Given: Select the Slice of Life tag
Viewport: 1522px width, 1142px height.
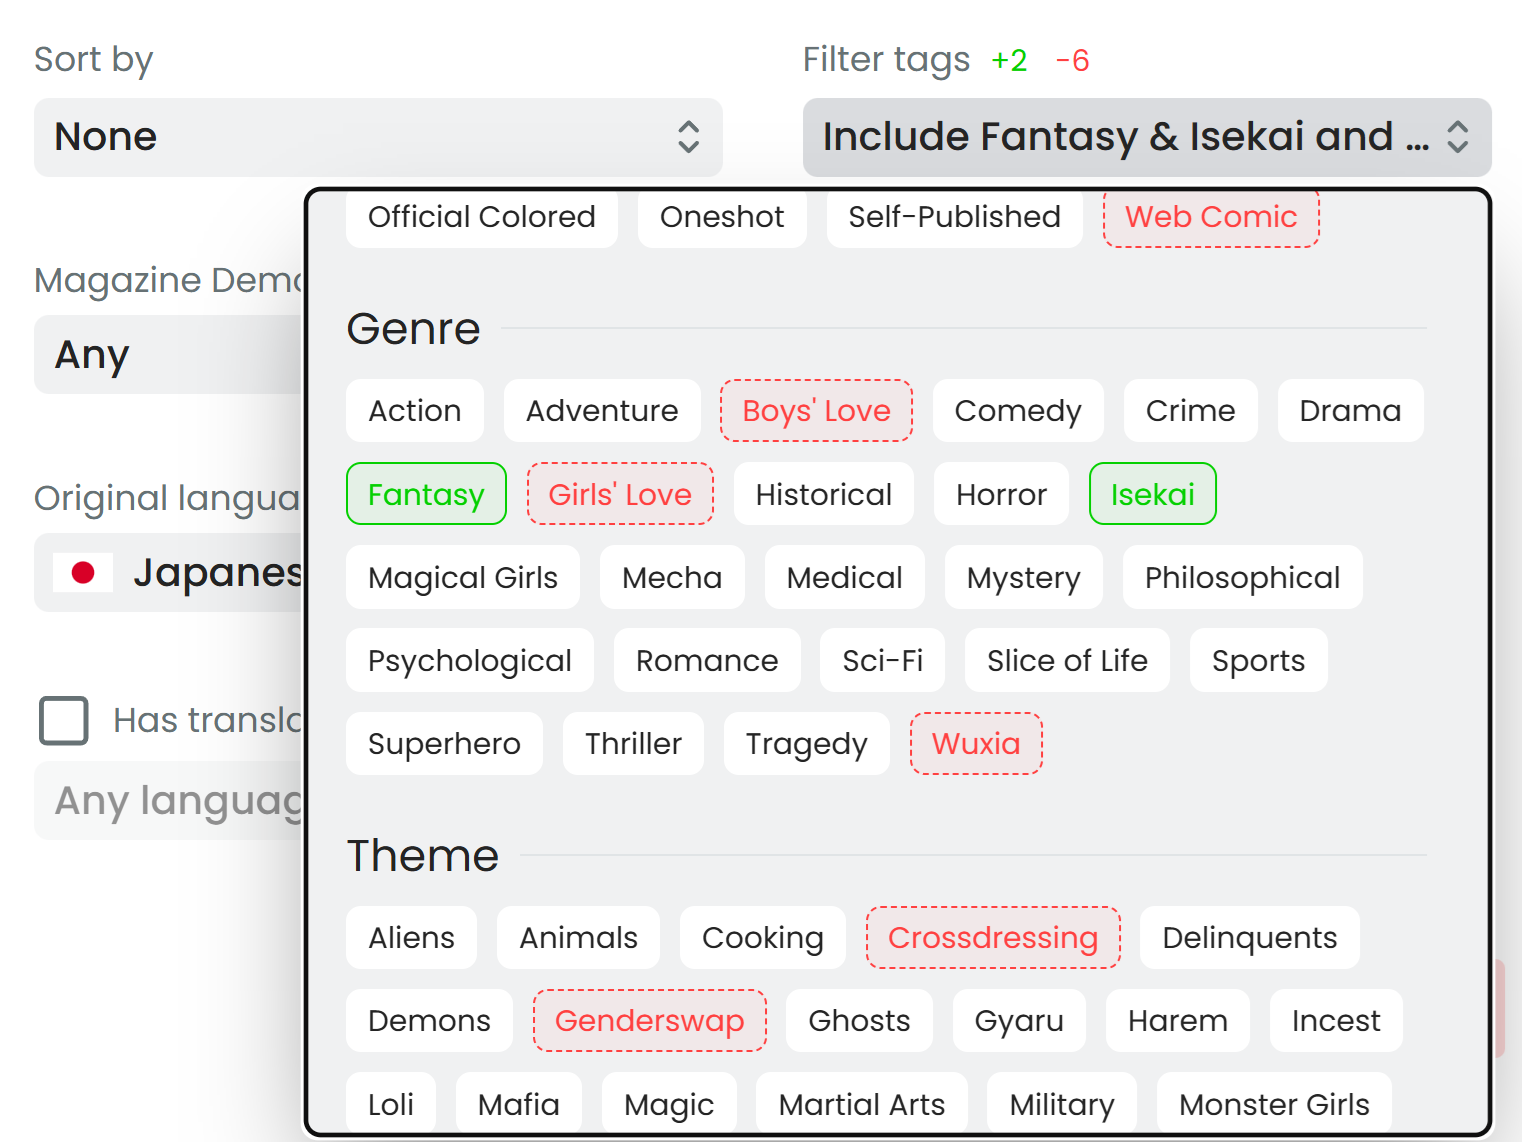Looking at the screenshot, I should pyautogui.click(x=1066, y=661).
